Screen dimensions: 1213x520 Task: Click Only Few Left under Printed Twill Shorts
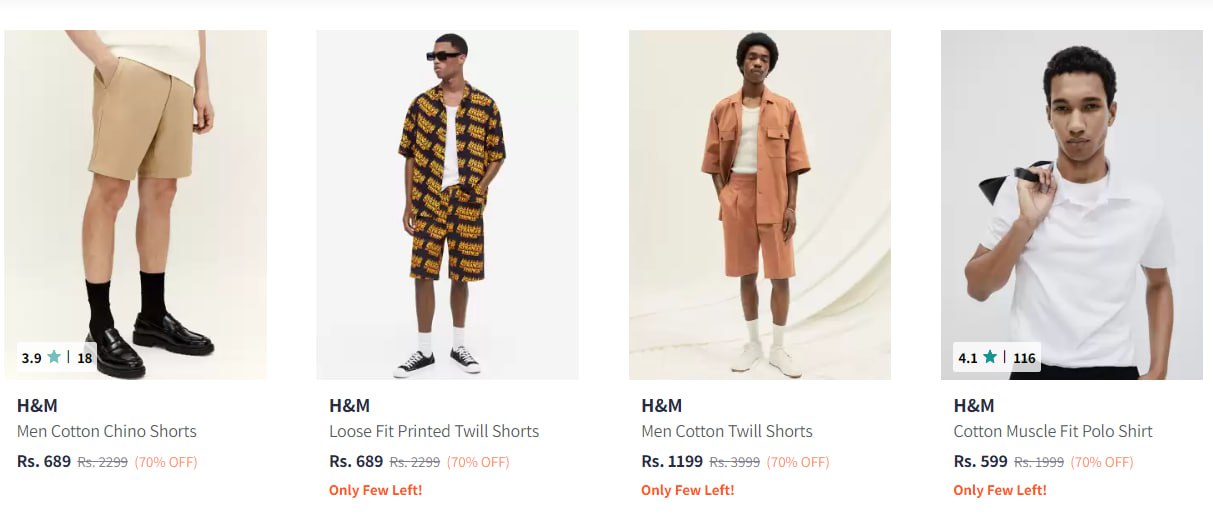tap(376, 490)
